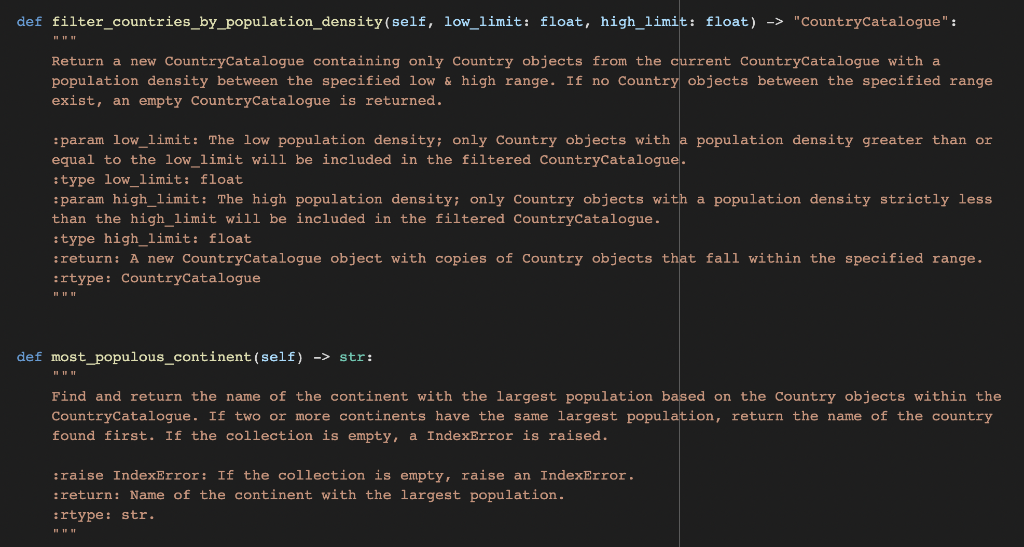Click self in most_populous_continent signature
This screenshot has width=1024, height=547.
278,357
